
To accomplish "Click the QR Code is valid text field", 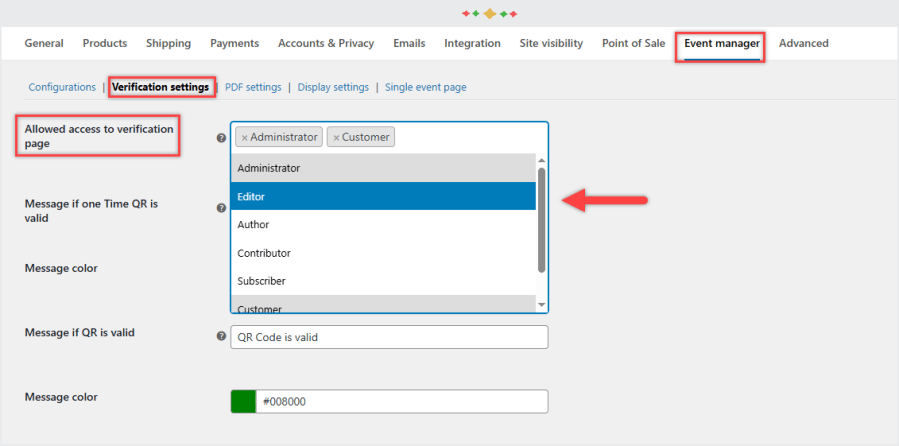I will [x=389, y=337].
